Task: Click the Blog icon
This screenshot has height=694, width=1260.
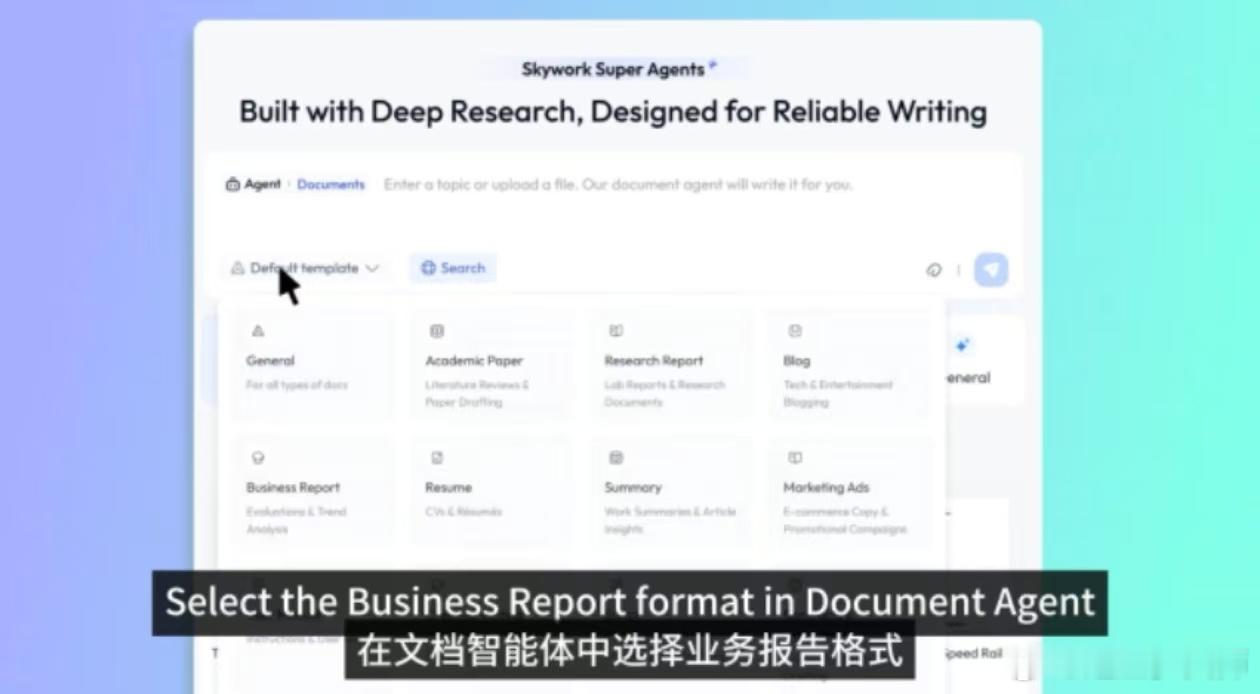Action: point(795,331)
